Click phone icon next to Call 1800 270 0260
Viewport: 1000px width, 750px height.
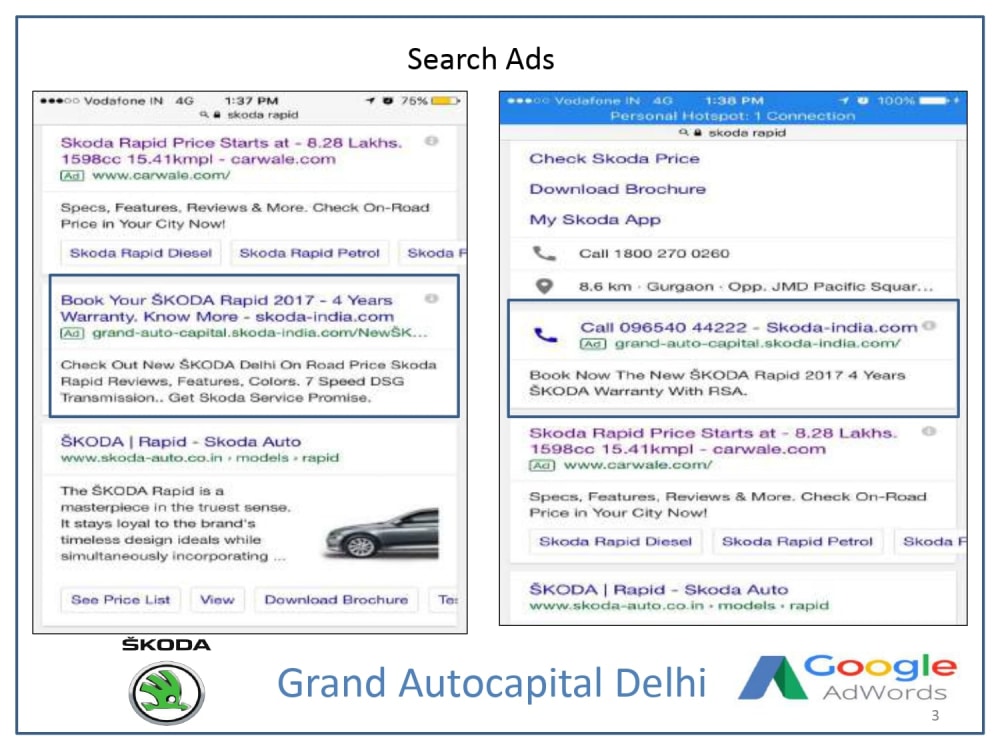(x=544, y=254)
